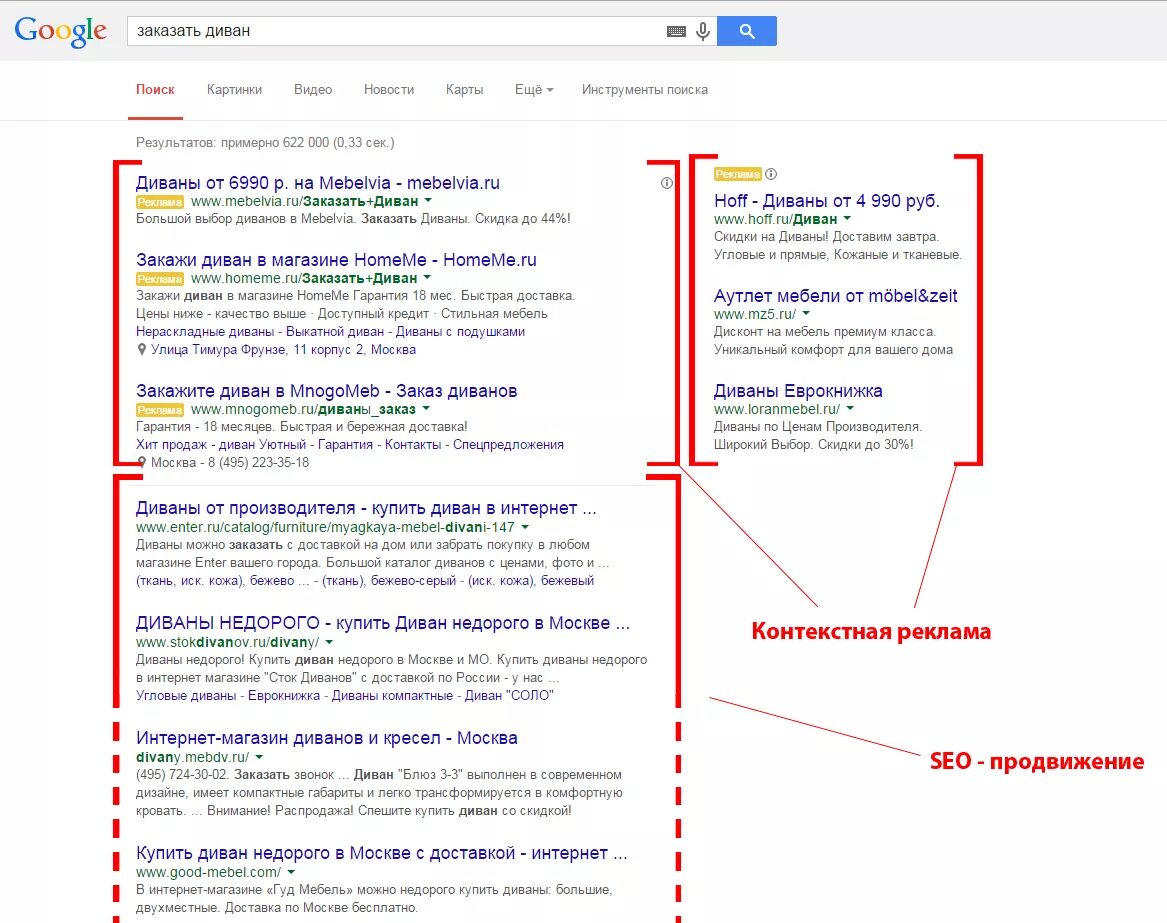Click location pin beside Москва phone number
The width and height of the screenshot is (1167, 923).
point(142,462)
